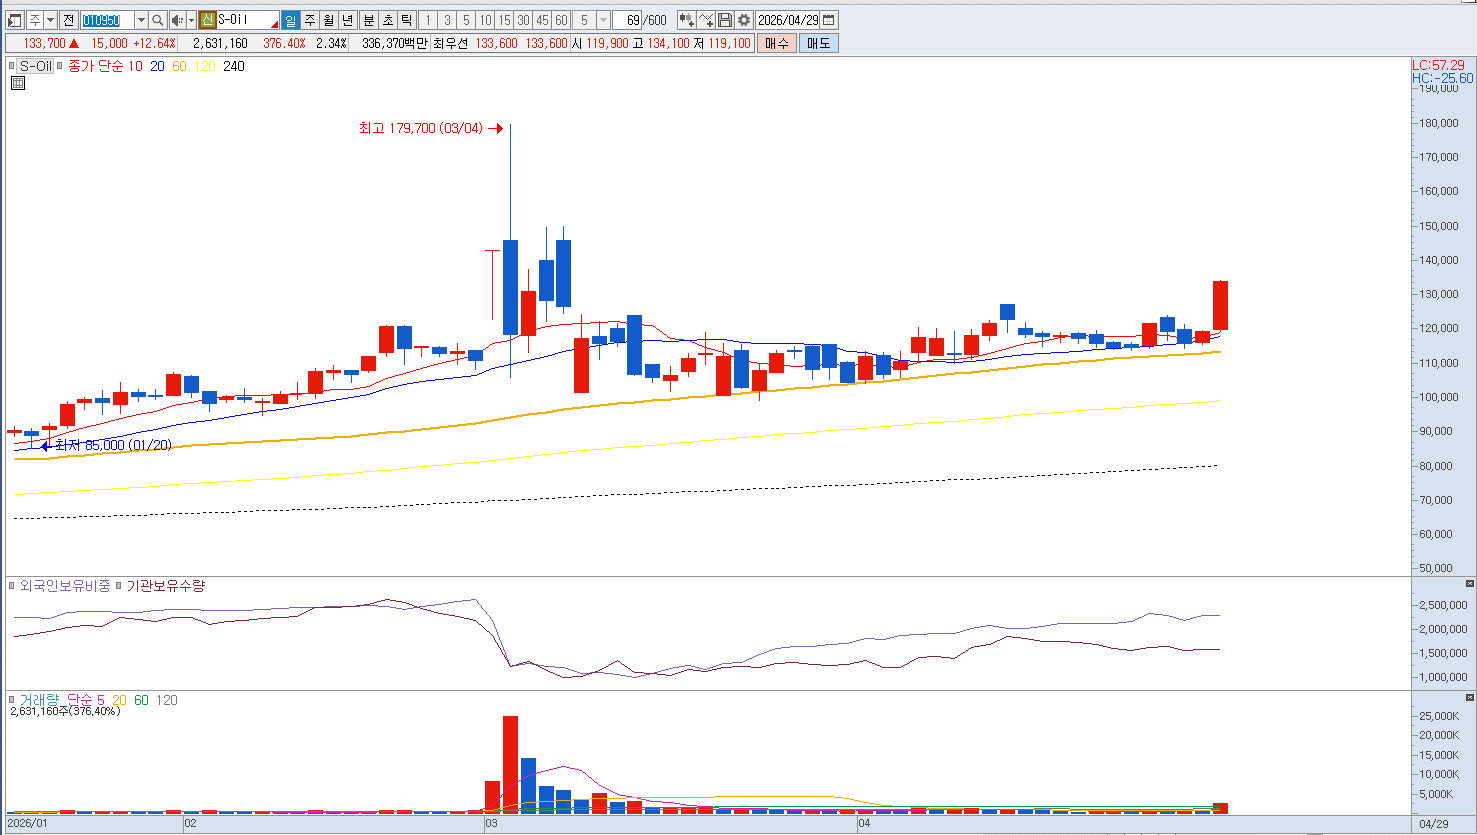Screen dimensions: 1477x835
Task: Click the date field 2026/04/29
Action: (788, 20)
